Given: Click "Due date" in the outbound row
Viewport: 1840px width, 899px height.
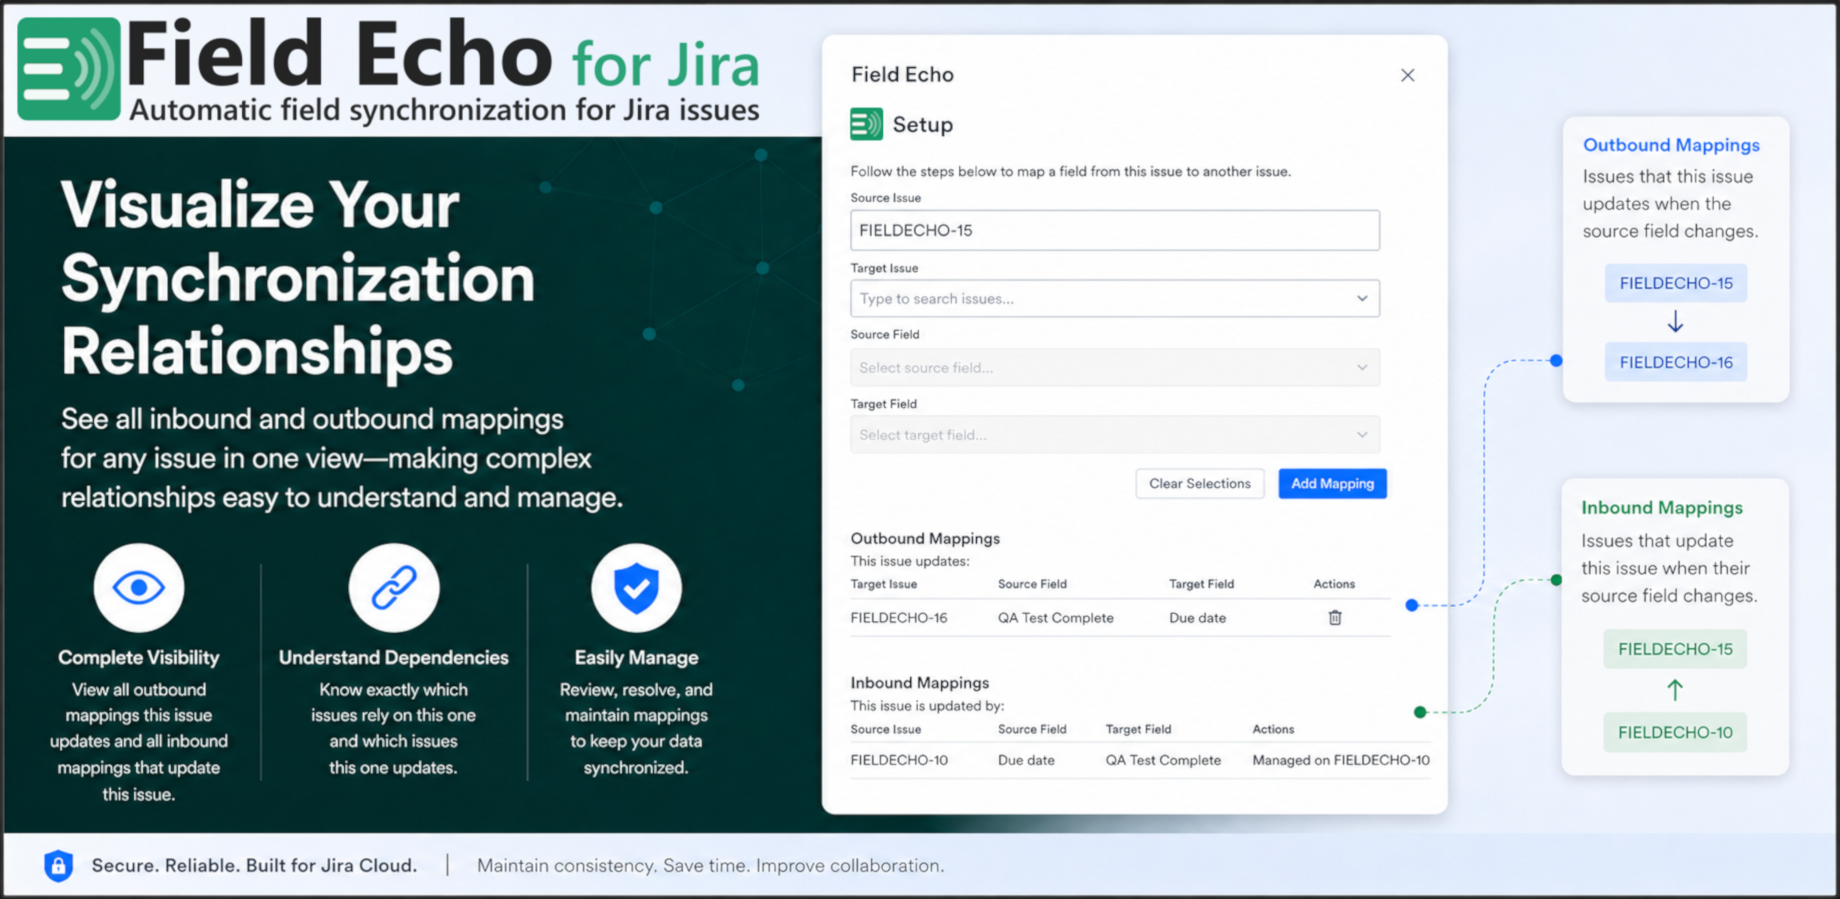Looking at the screenshot, I should pyautogui.click(x=1197, y=617).
